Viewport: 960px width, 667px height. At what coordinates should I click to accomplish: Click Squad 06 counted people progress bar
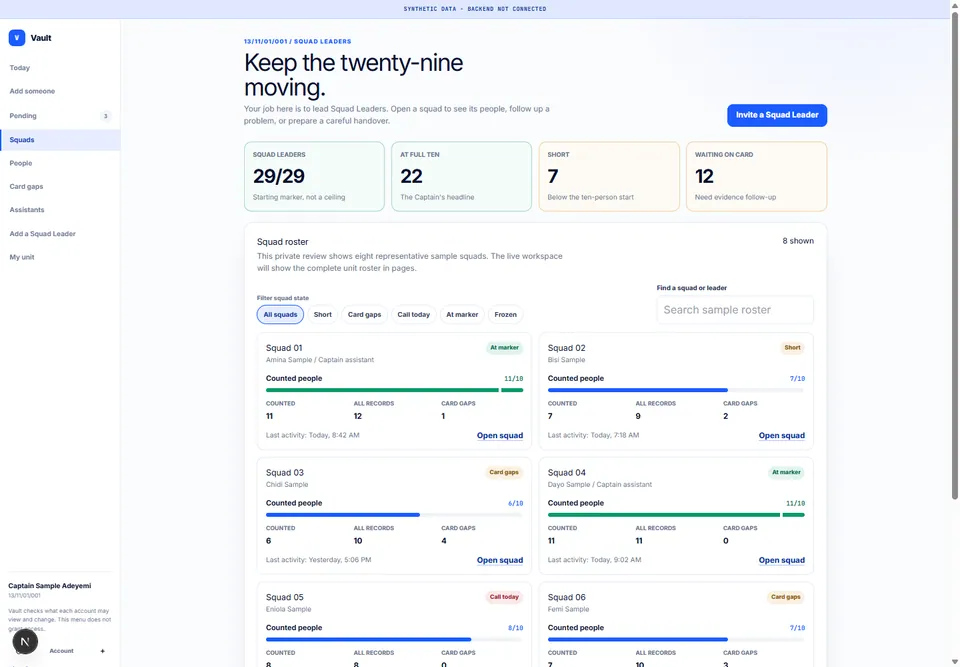[676, 639]
